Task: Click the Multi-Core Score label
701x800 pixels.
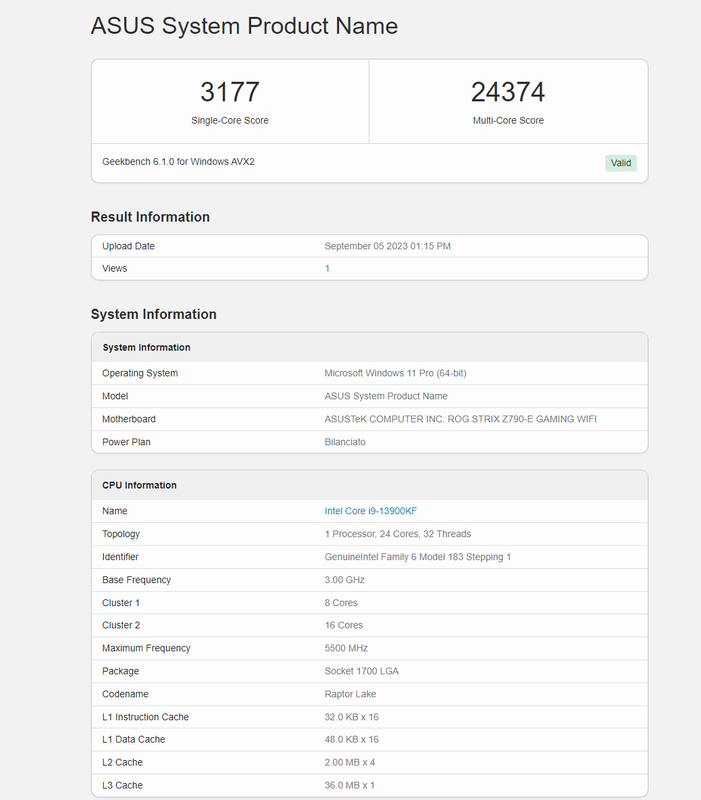Action: click(x=508, y=120)
